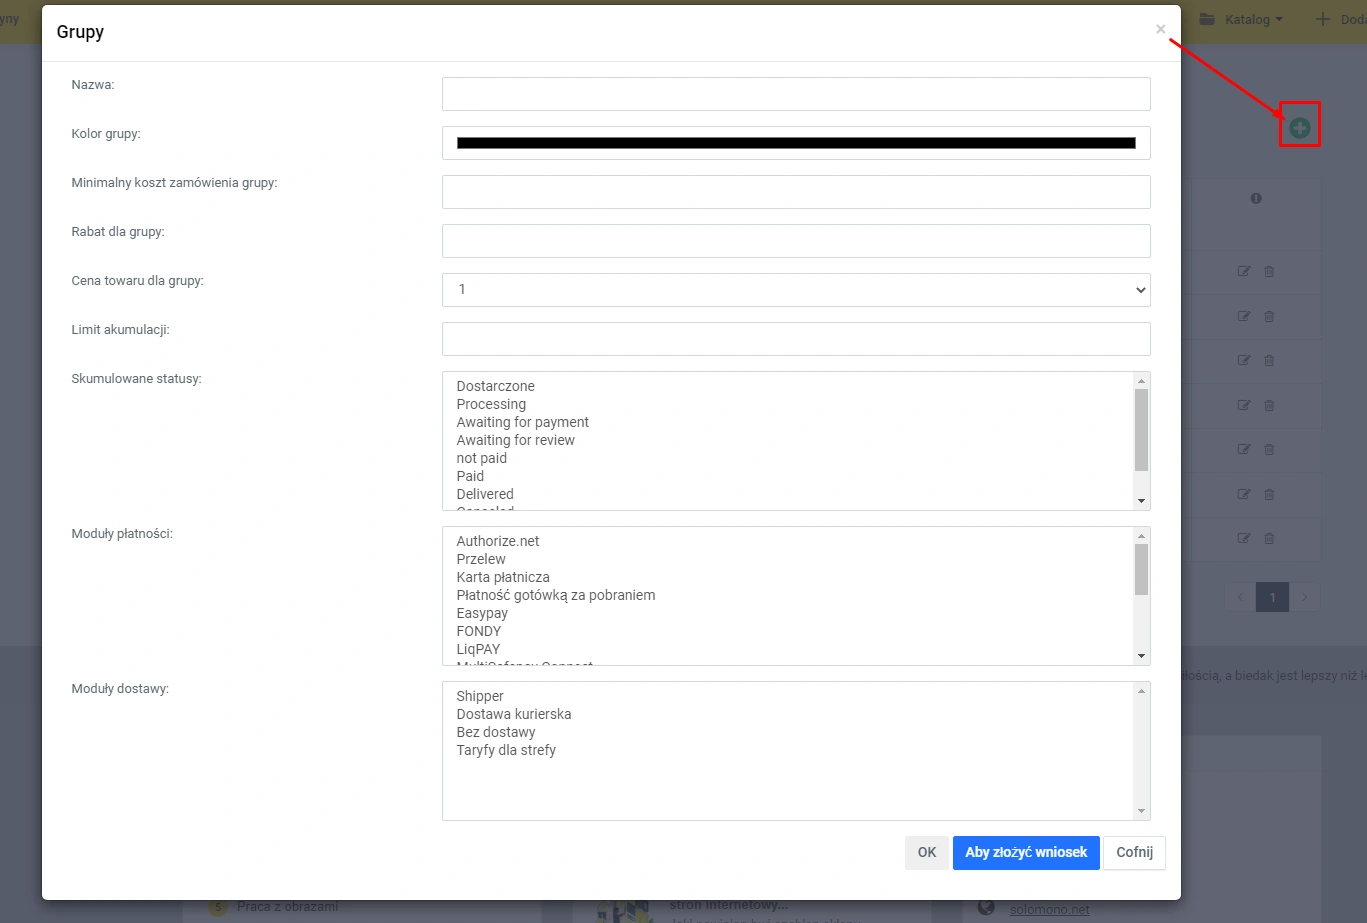Open the Katalog menu in top bar
1367x923 pixels.
pyautogui.click(x=1241, y=19)
